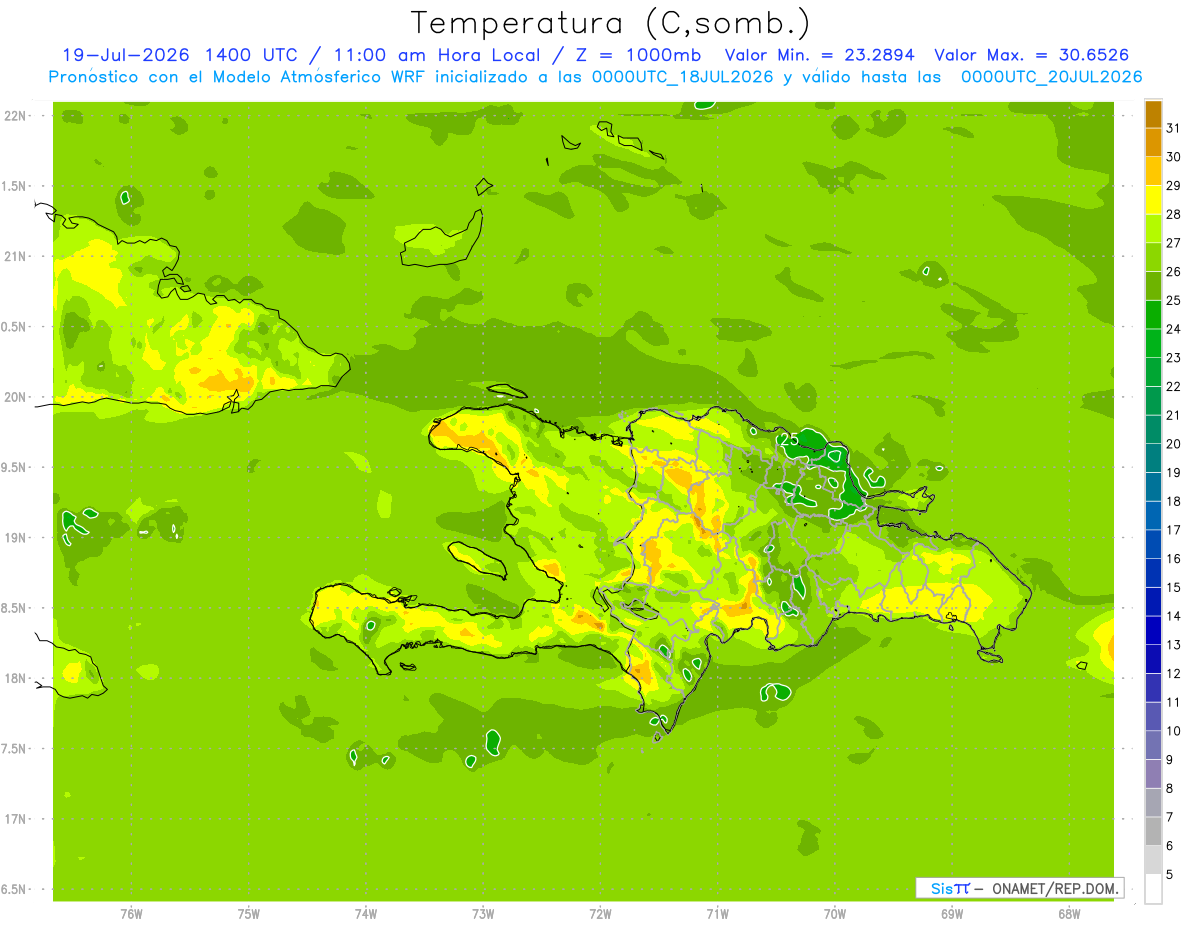Screen dimensions: 1200x927
Task: Click the '75W' longitude label
Action: point(249,914)
